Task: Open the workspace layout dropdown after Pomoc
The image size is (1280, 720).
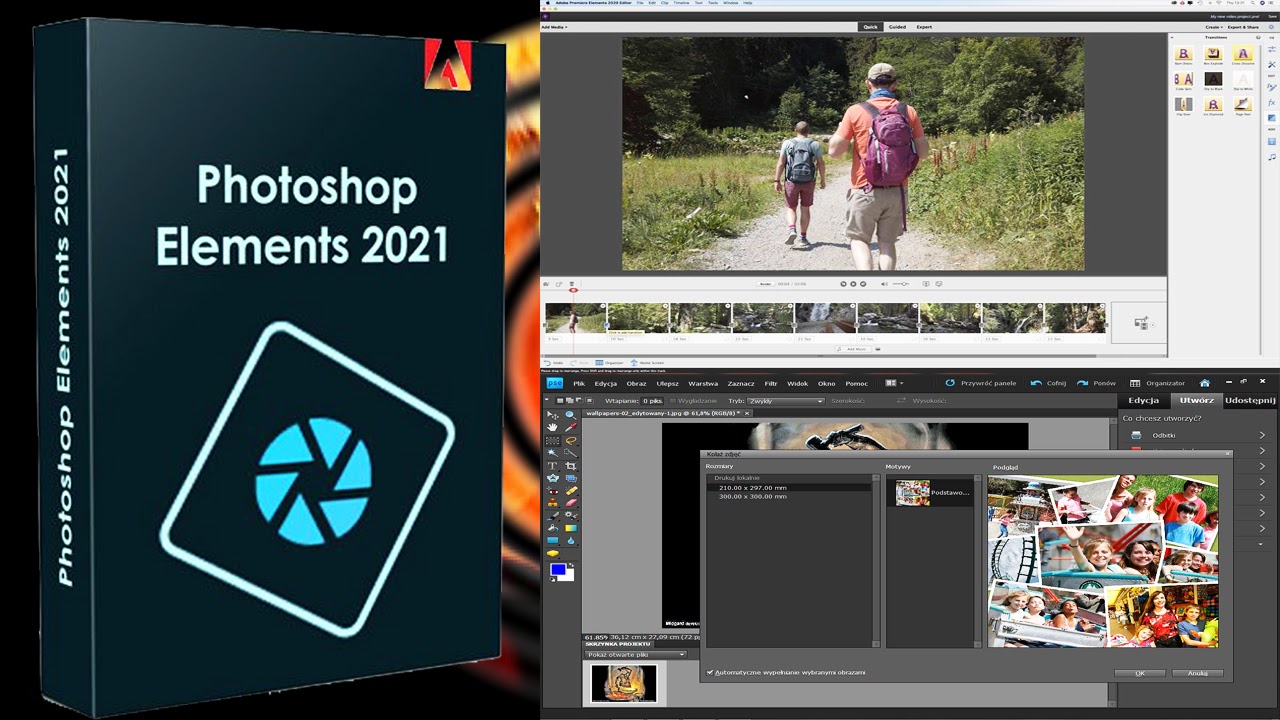Action: (894, 383)
